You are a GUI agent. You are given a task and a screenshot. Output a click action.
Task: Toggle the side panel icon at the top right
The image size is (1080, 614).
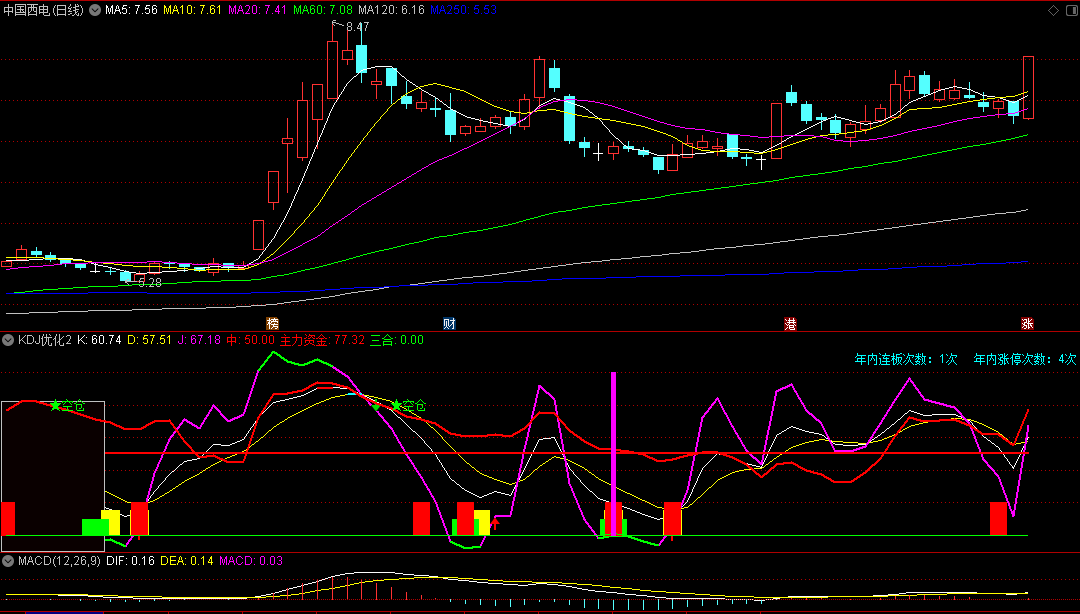[x=1070, y=10]
